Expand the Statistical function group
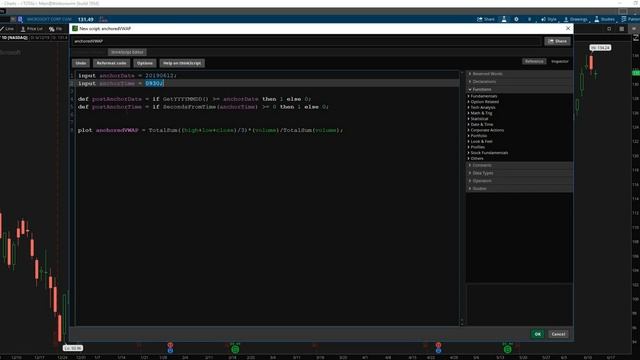640x360 pixels. [479, 119]
